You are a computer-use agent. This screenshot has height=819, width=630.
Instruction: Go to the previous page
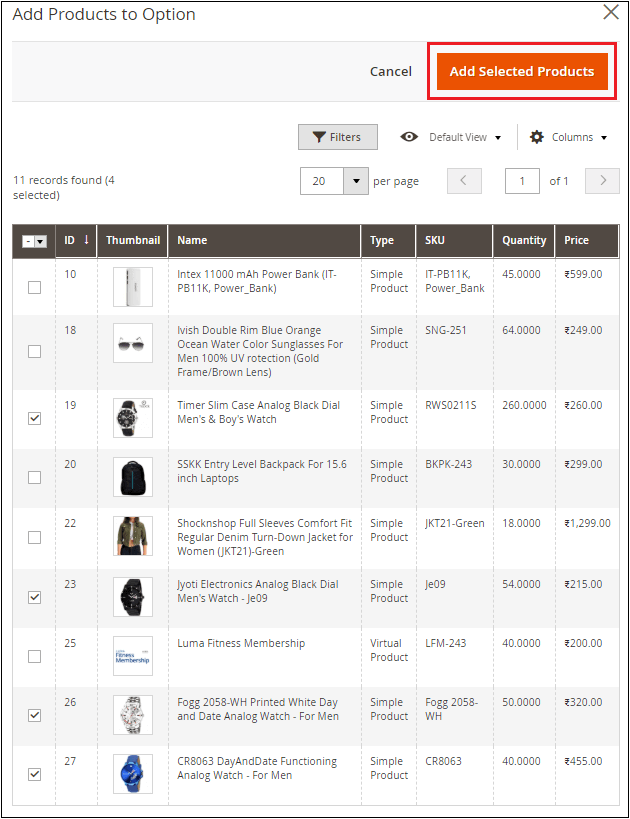(x=464, y=181)
